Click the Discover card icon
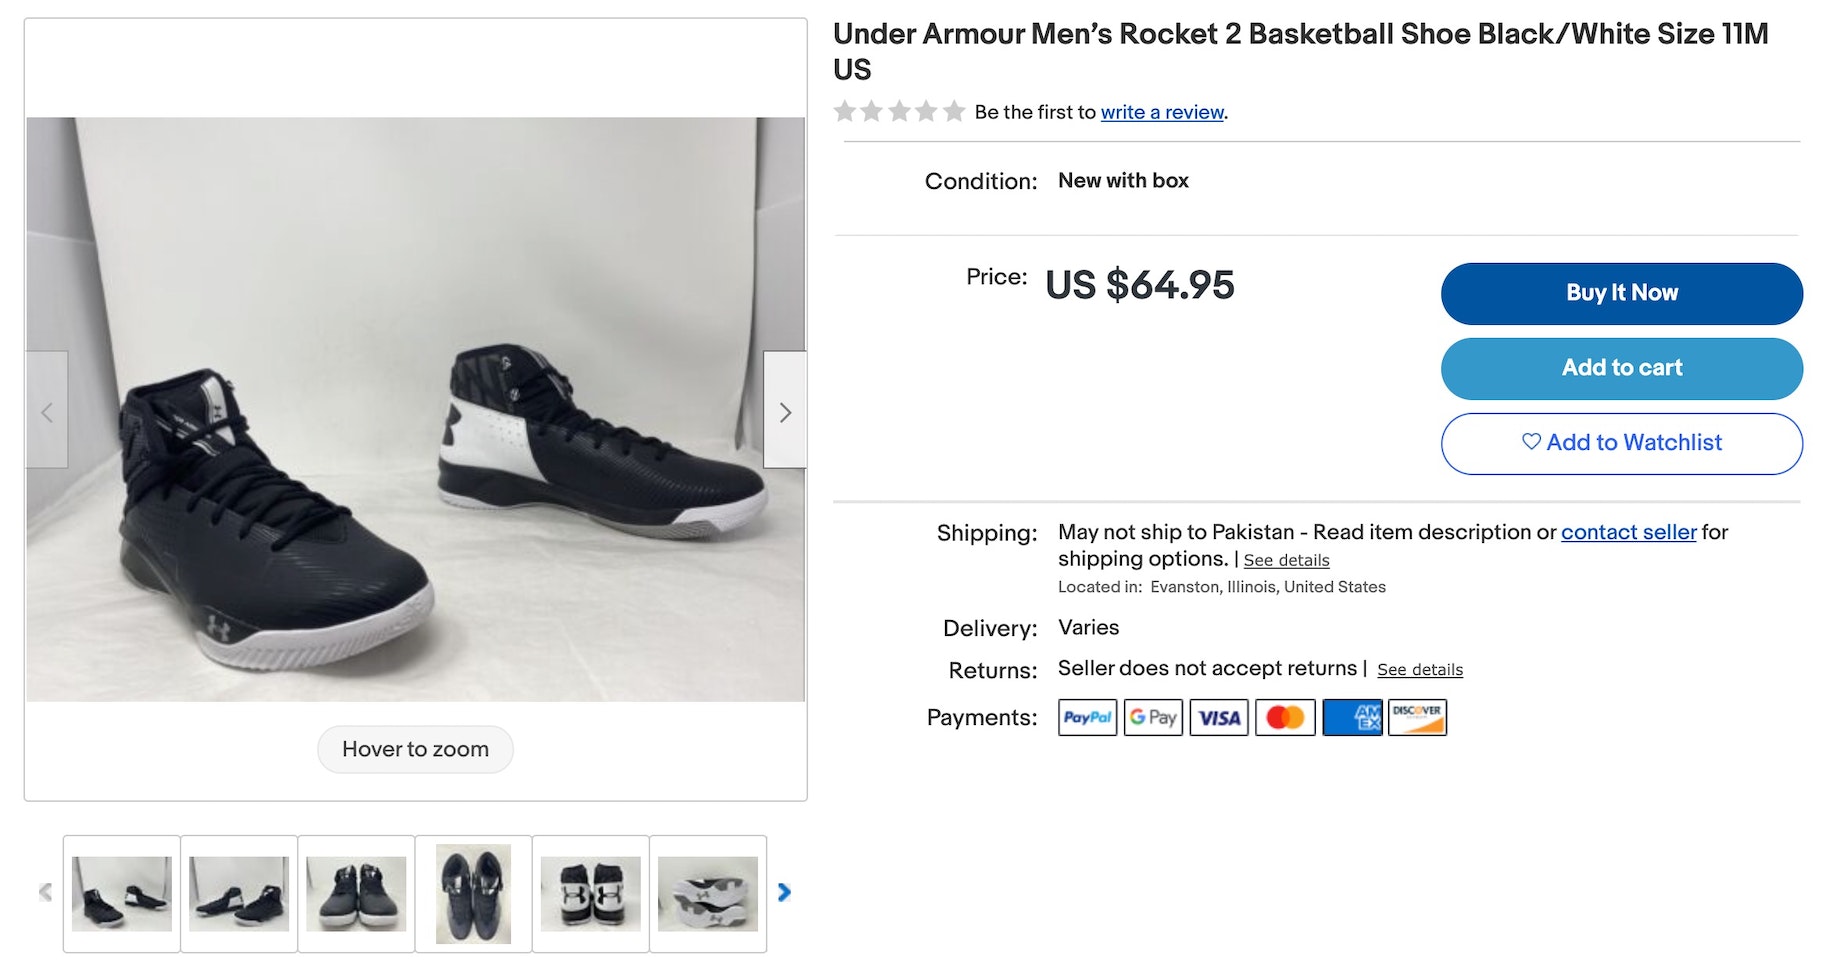 coord(1417,718)
